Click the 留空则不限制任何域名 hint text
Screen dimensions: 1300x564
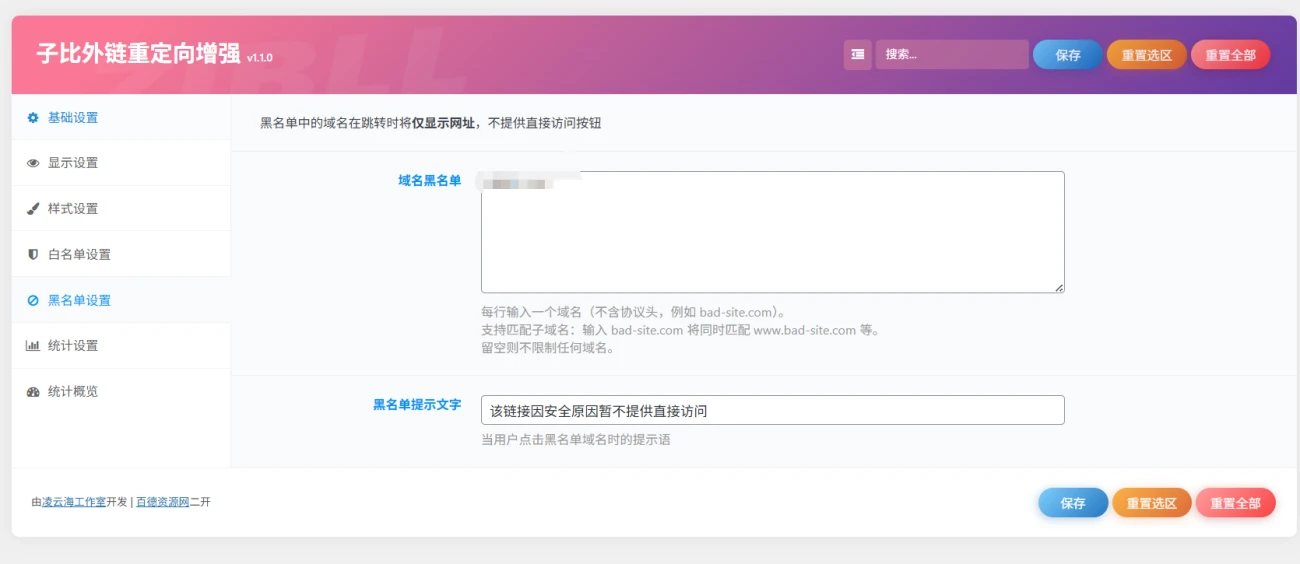click(548, 348)
